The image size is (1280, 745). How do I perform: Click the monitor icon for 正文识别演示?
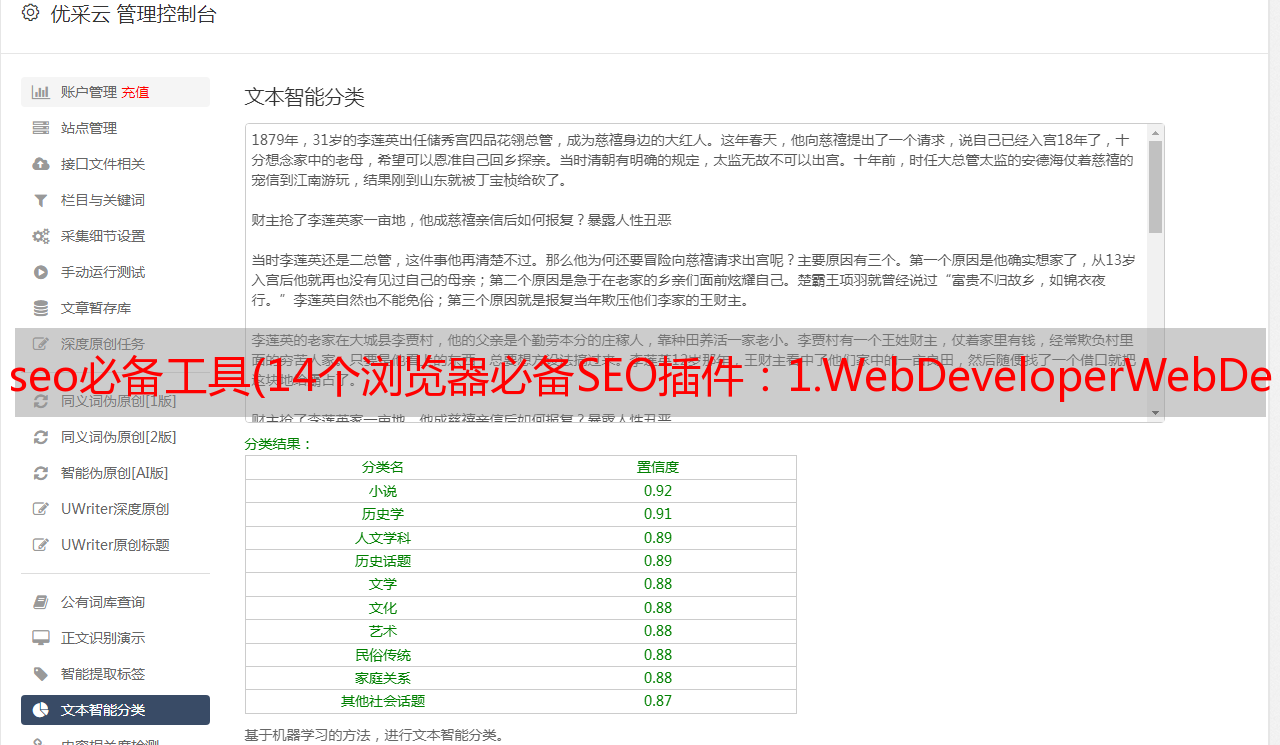click(x=41, y=638)
